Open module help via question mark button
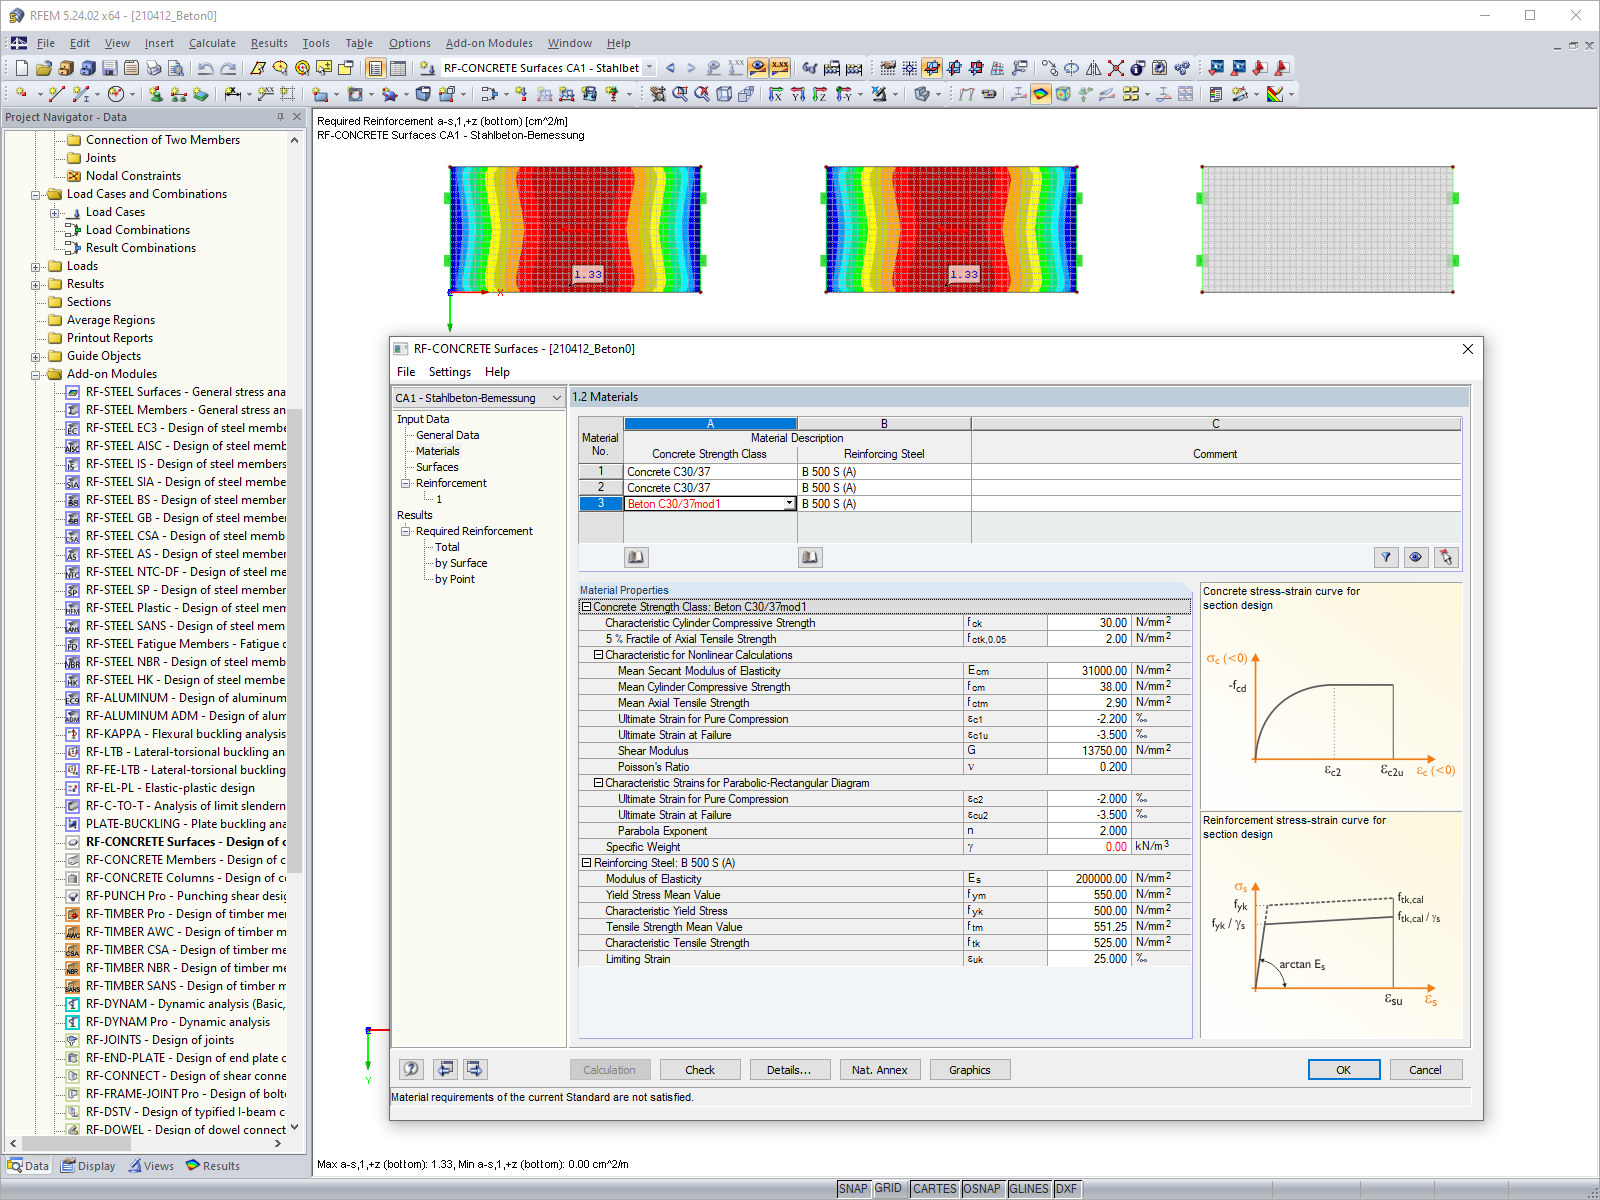The width and height of the screenshot is (1600, 1200). click(x=410, y=1069)
